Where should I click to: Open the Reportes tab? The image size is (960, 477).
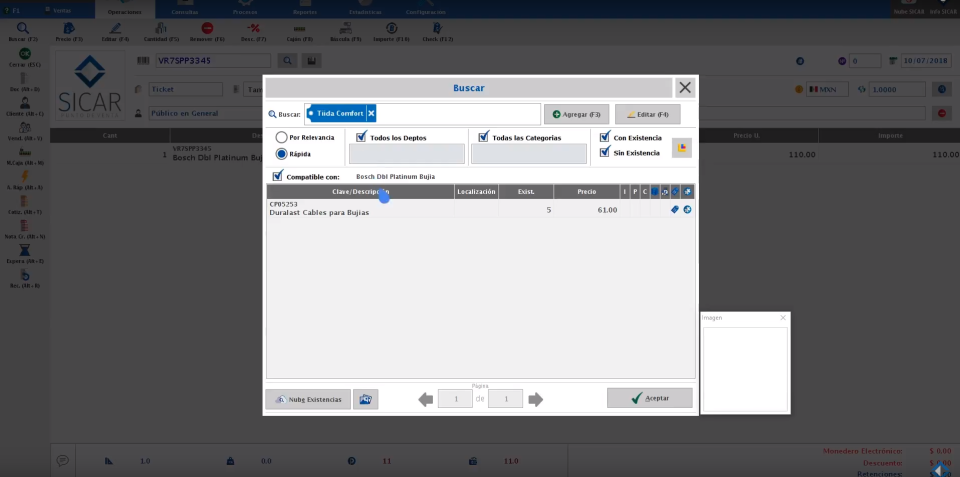point(305,11)
